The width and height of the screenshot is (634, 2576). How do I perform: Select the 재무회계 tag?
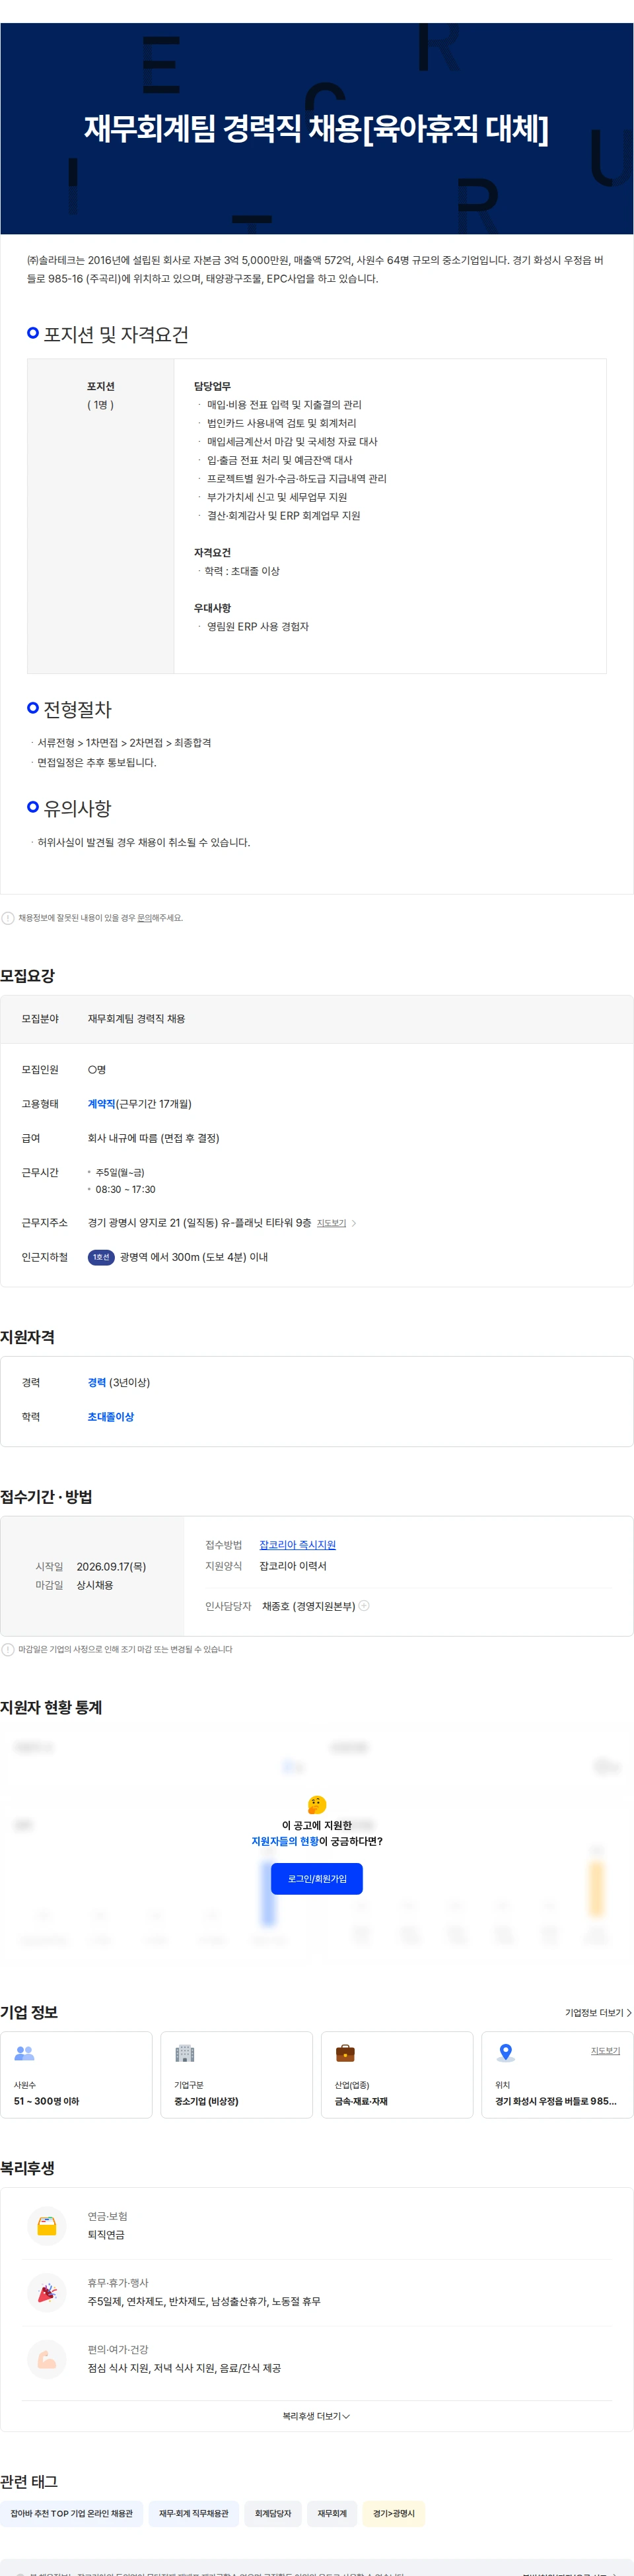[332, 2513]
